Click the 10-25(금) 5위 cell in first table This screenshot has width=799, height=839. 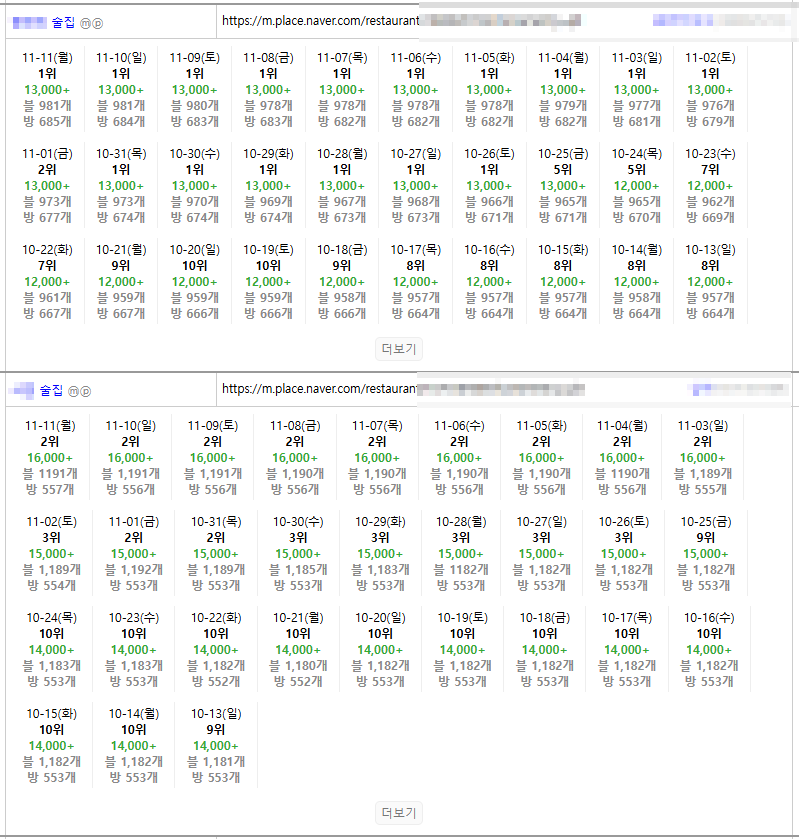click(563, 186)
